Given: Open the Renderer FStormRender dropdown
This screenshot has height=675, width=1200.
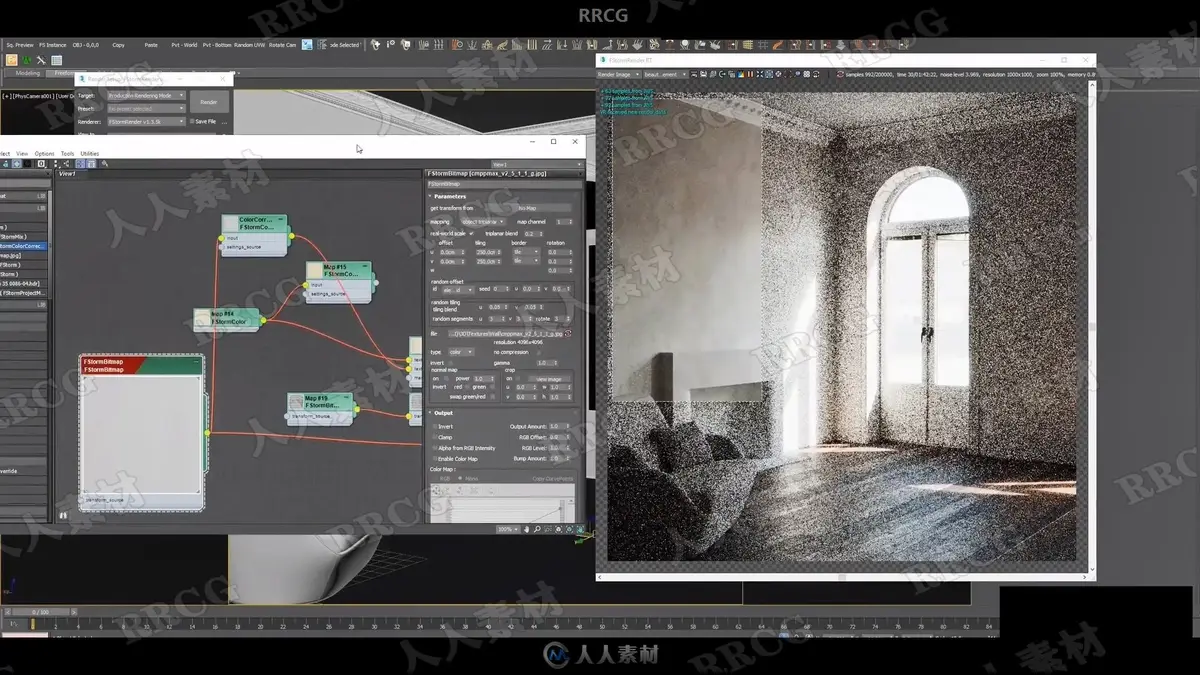Looking at the screenshot, I should click(x=146, y=121).
